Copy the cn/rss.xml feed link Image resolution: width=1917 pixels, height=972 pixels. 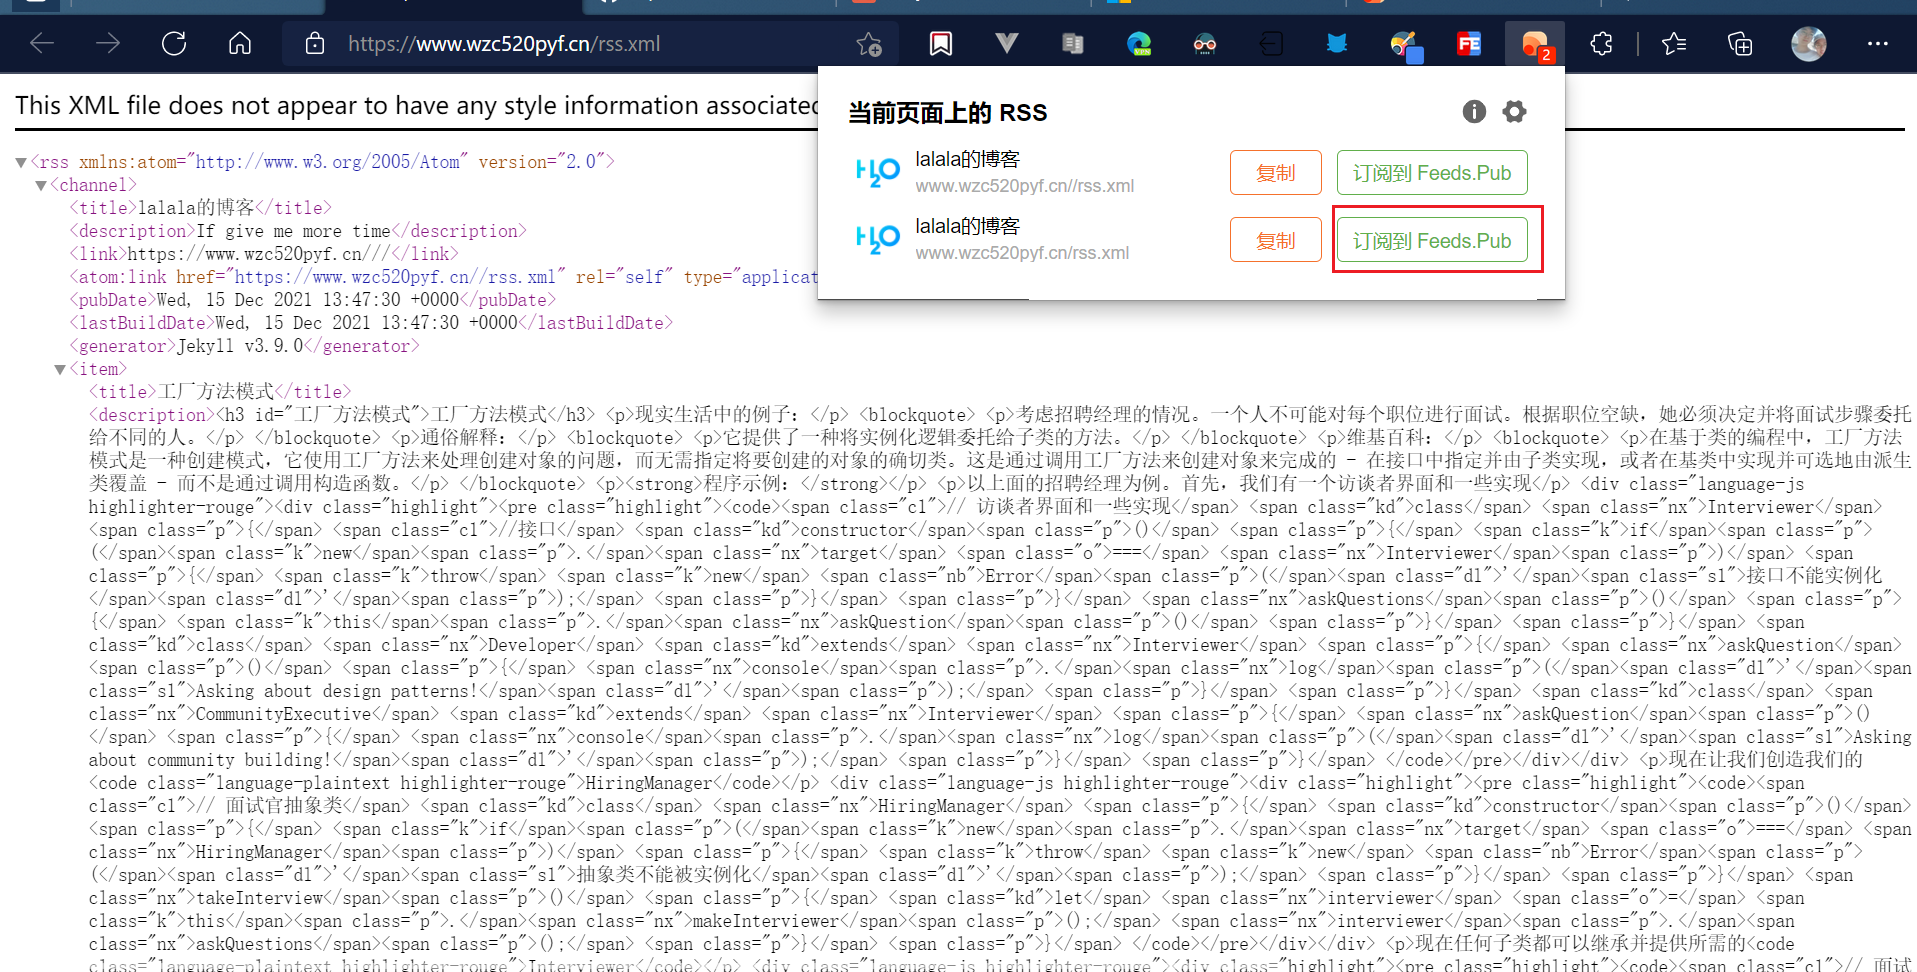point(1276,241)
